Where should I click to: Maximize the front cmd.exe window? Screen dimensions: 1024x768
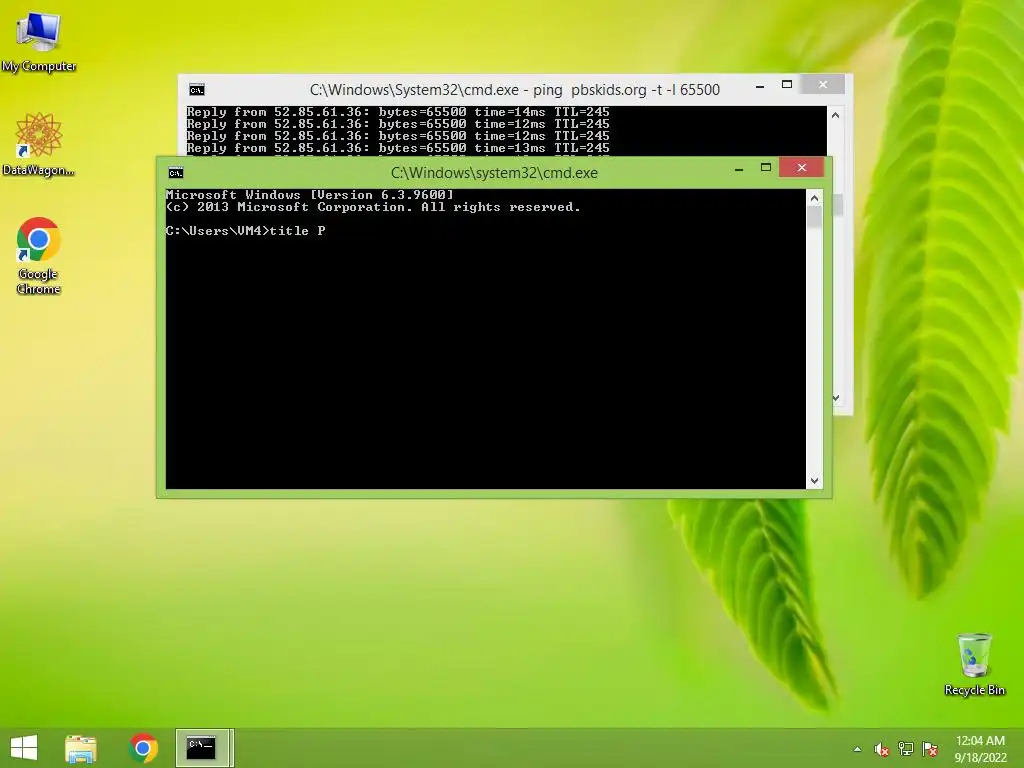click(x=766, y=168)
